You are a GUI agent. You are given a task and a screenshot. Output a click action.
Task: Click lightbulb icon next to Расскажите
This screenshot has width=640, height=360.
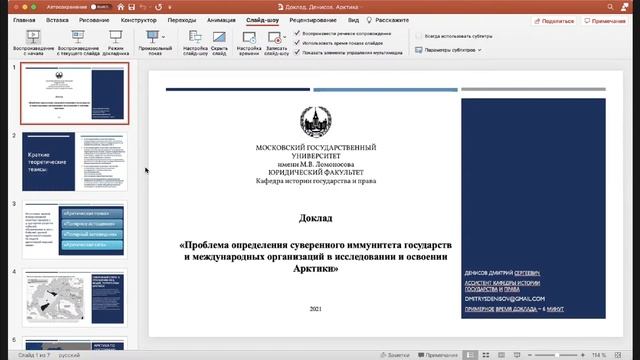point(369,20)
